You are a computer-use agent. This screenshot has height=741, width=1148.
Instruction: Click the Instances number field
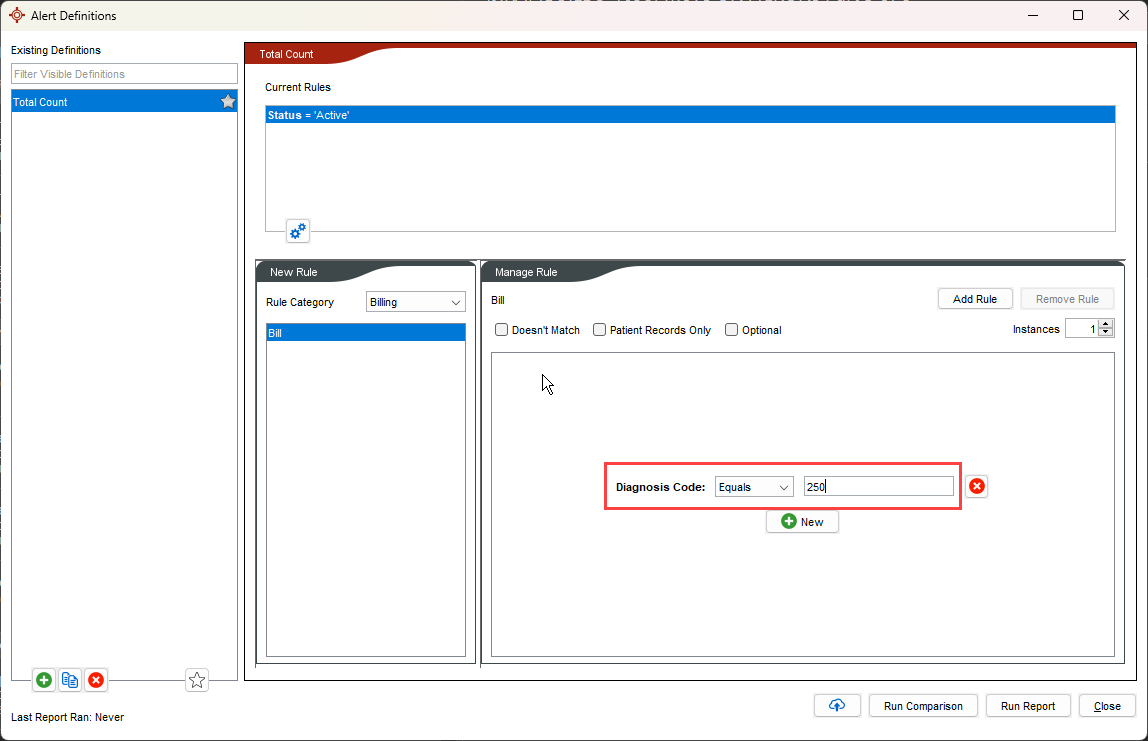point(1082,329)
